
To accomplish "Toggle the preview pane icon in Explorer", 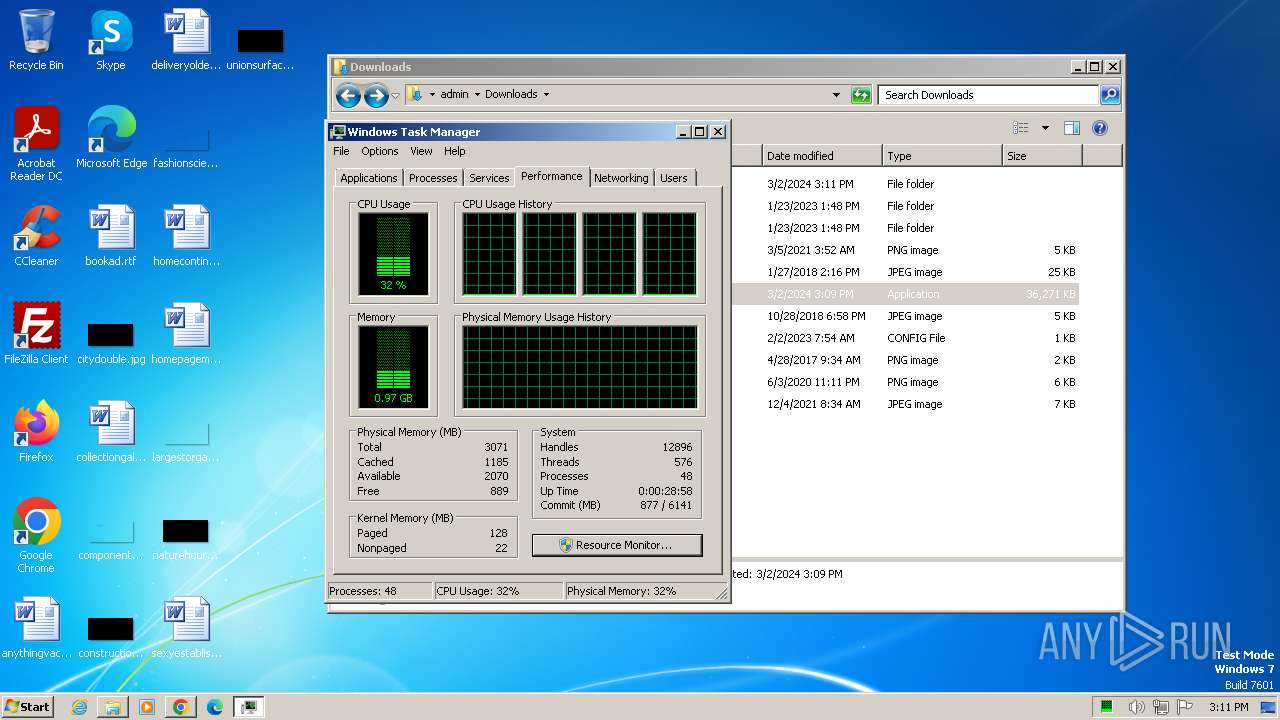I will tap(1072, 128).
